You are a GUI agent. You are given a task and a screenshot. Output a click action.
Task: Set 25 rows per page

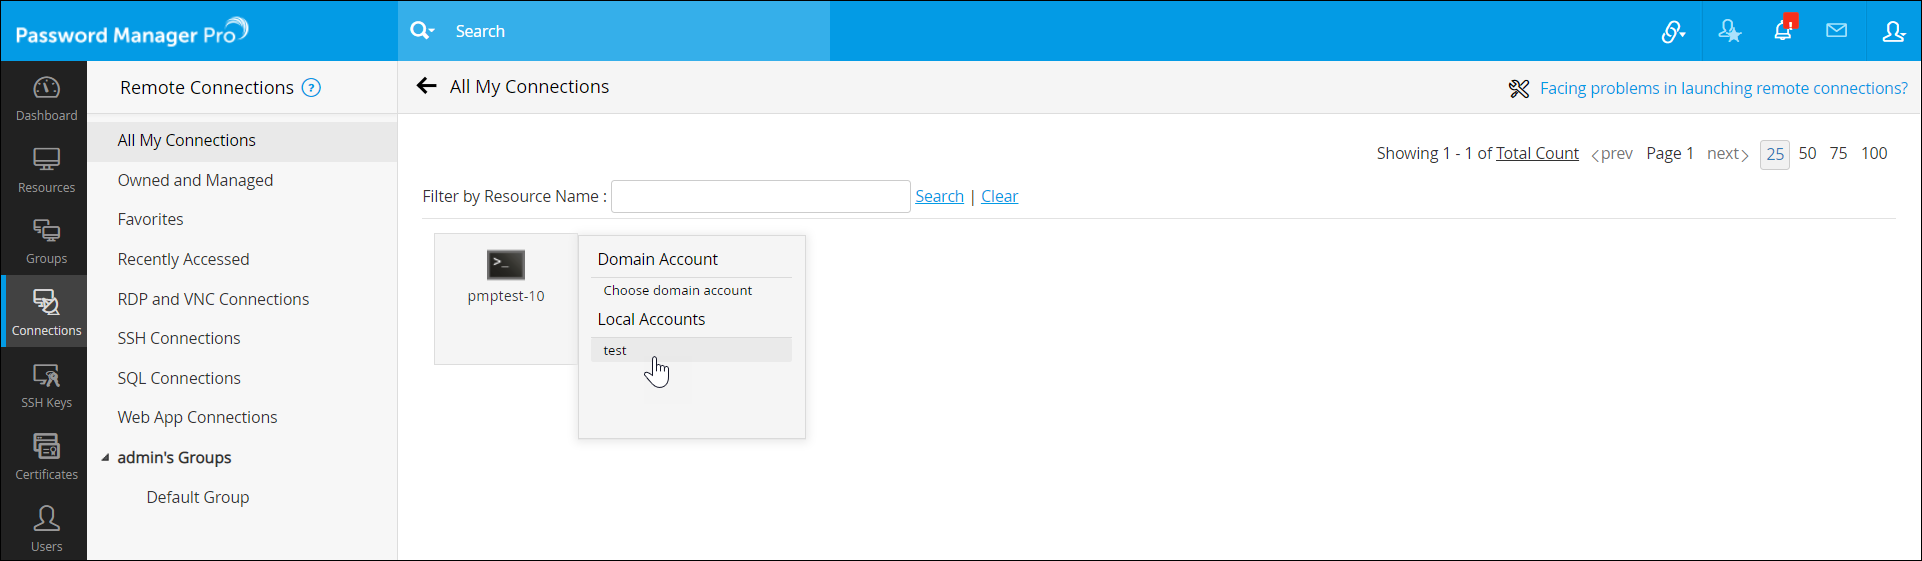[1775, 154]
